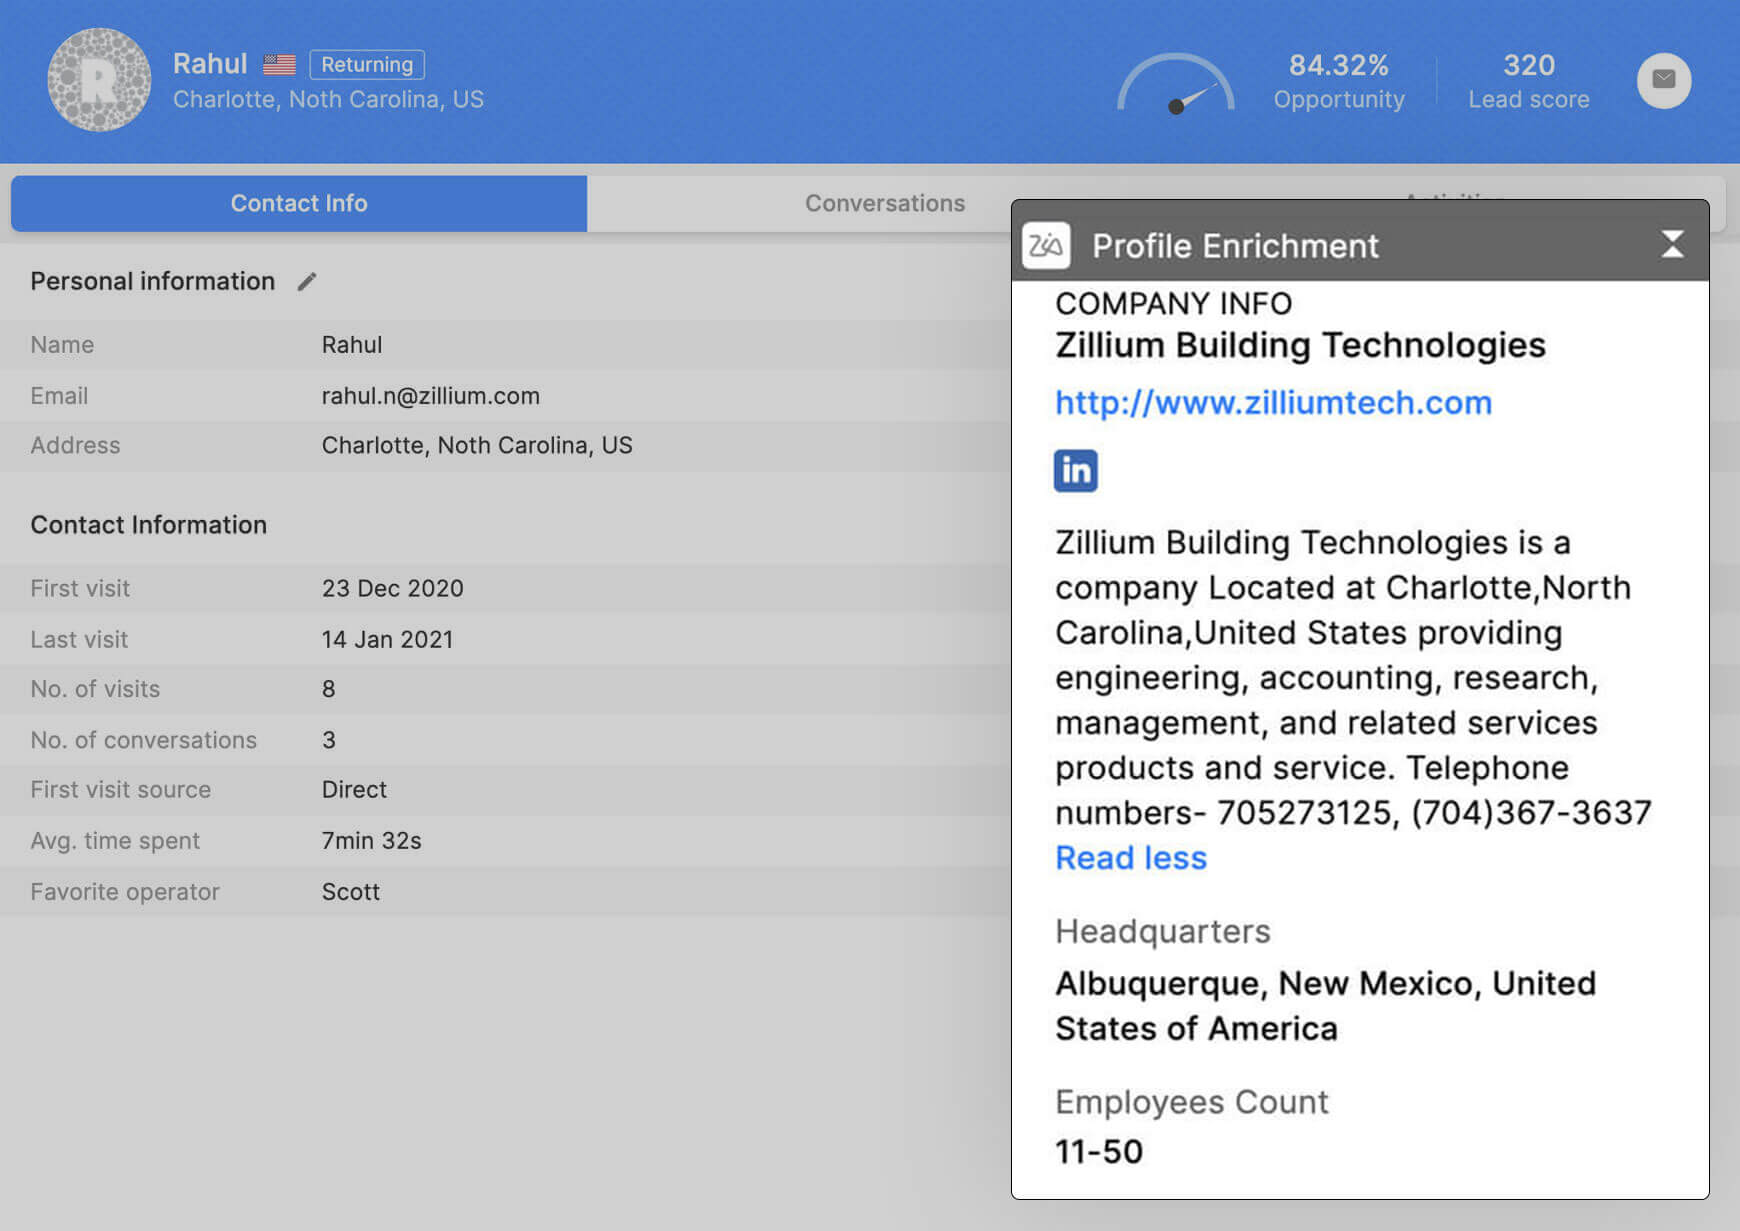This screenshot has width=1740, height=1231.
Task: Switch to the Conversations tab
Action: [x=884, y=203]
